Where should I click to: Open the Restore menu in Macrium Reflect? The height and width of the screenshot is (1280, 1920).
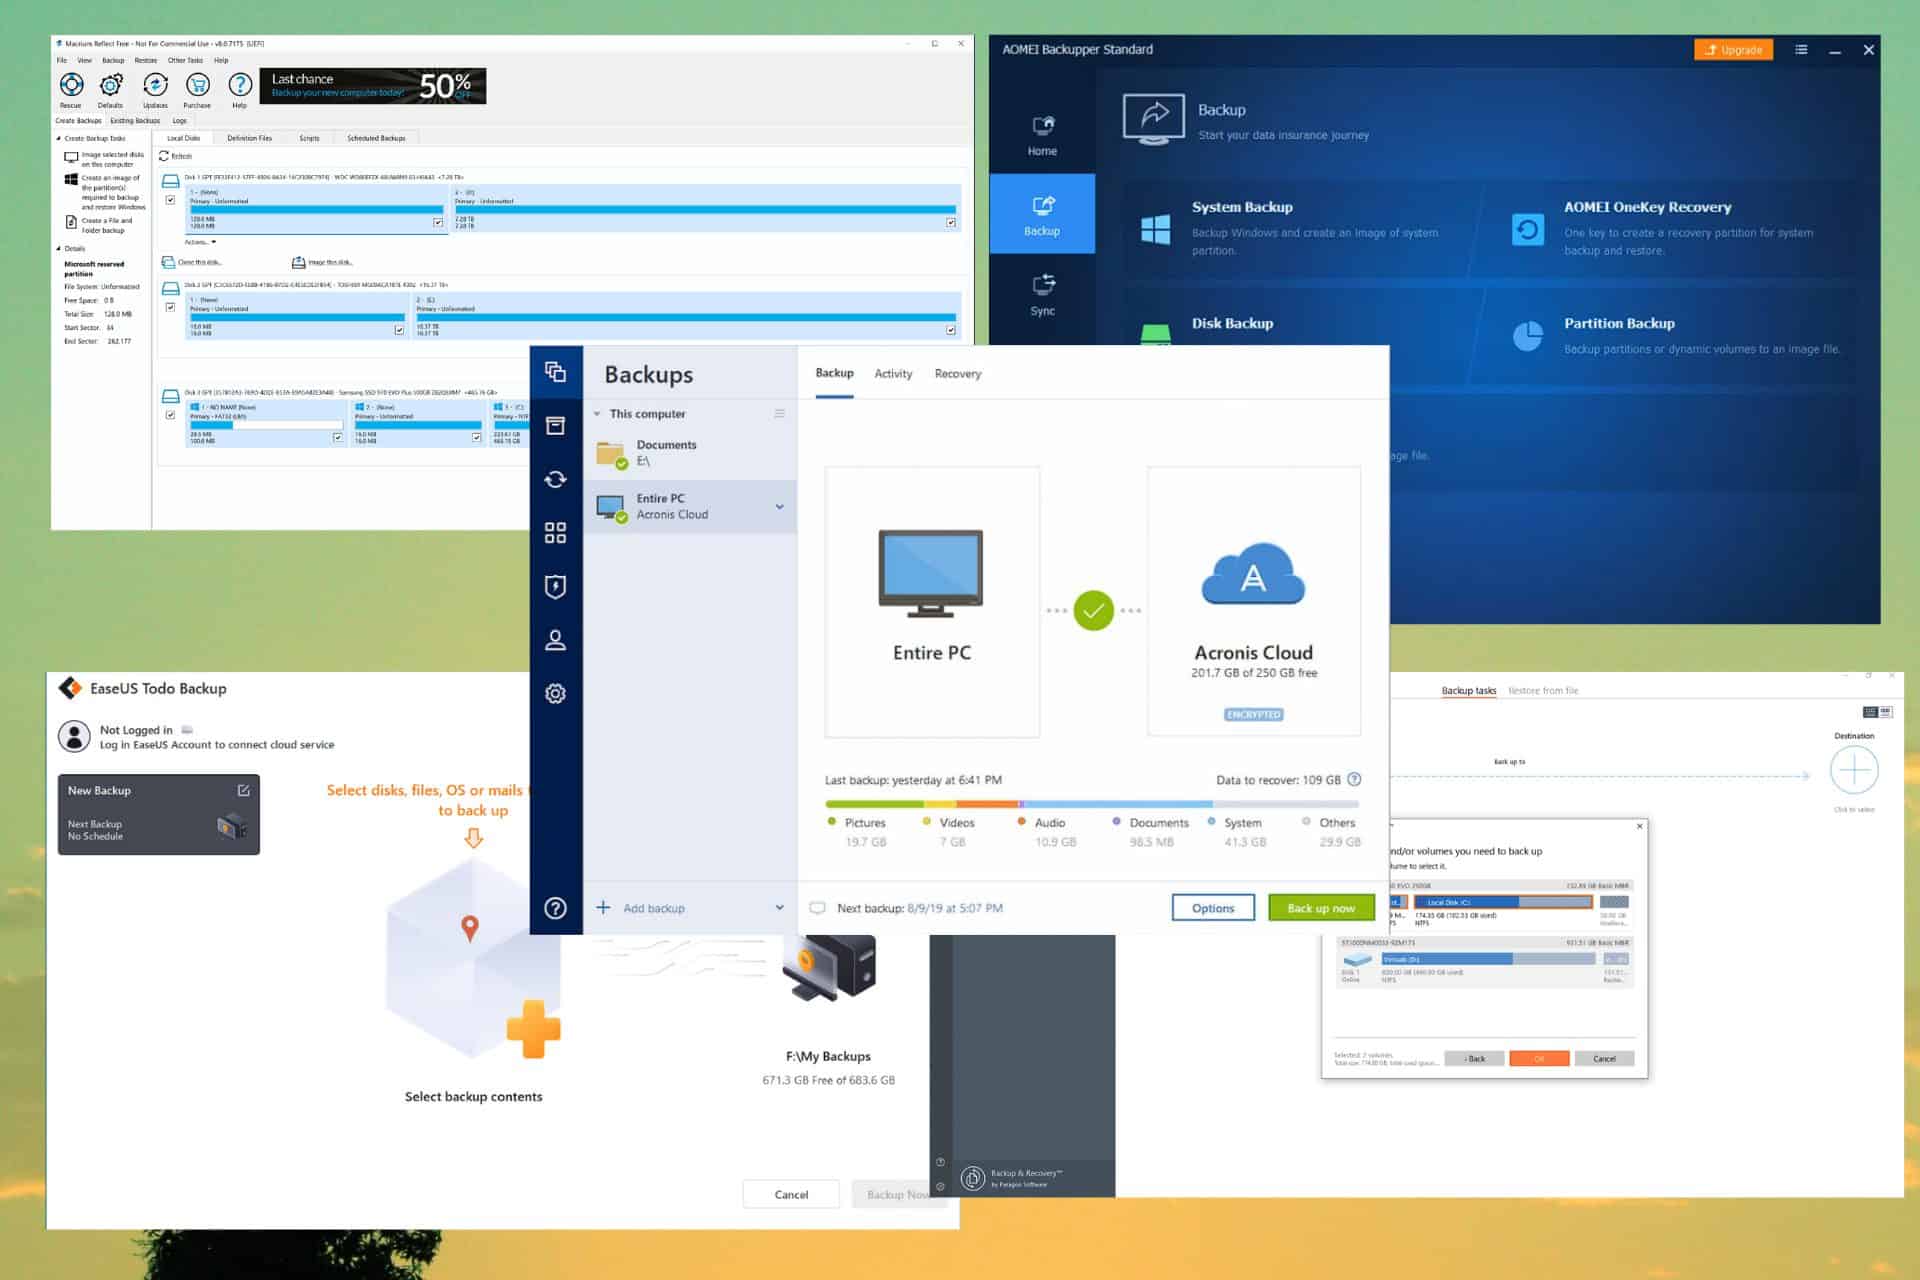145,60
